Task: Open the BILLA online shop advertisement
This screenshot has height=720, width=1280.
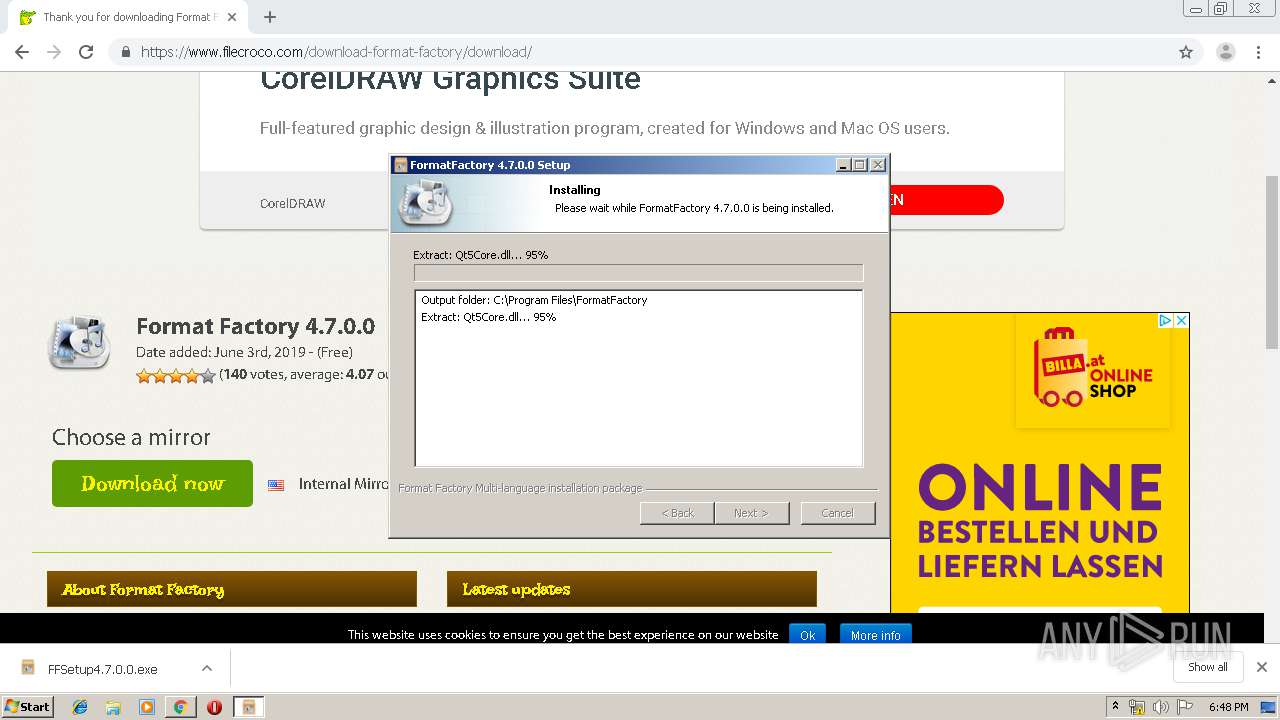Action: click(1040, 462)
